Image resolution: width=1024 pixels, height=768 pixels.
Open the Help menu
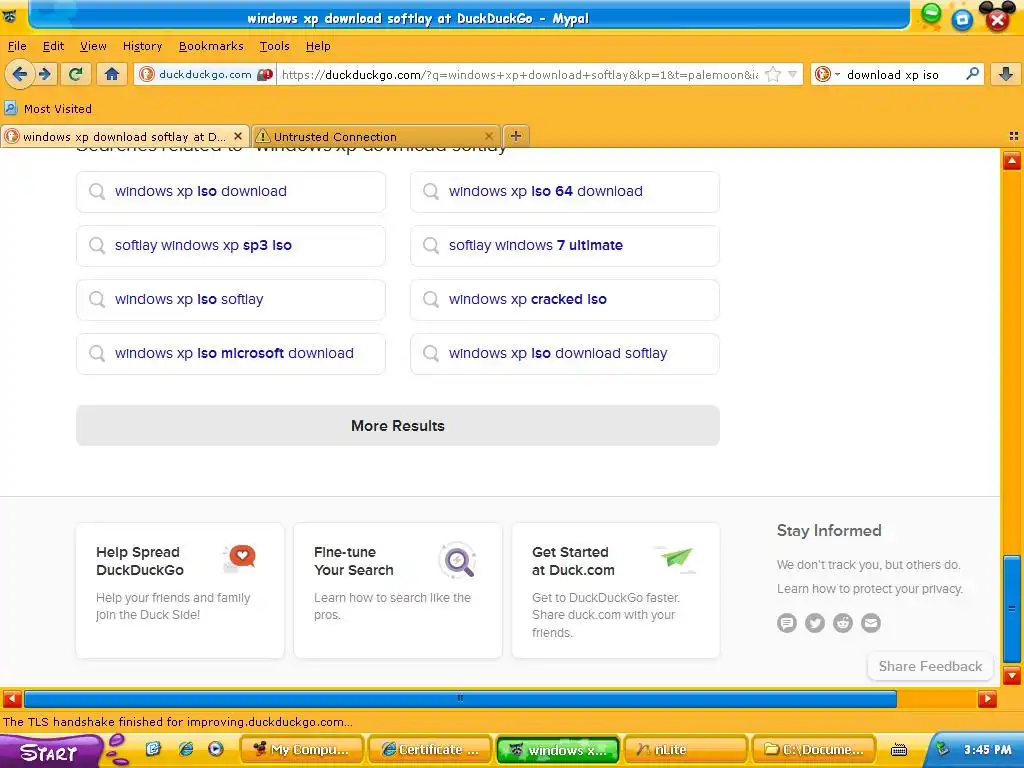(x=318, y=46)
